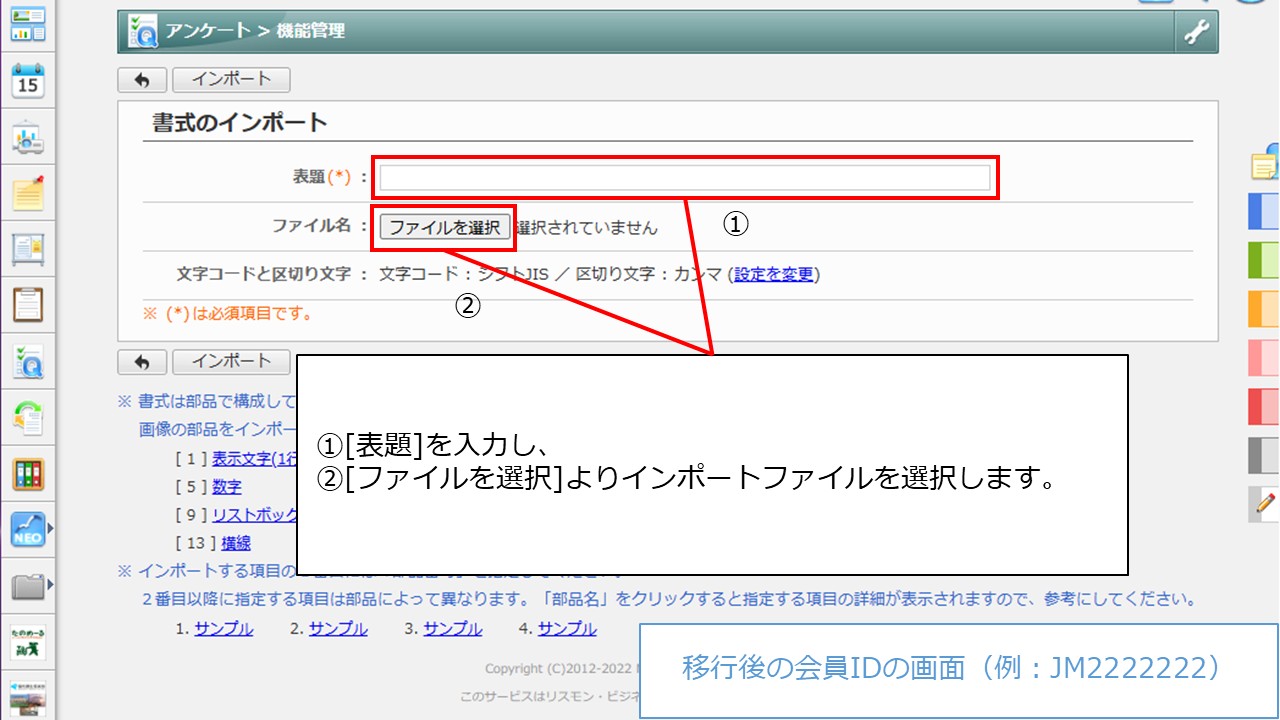Click the top back arrow button

141,80
